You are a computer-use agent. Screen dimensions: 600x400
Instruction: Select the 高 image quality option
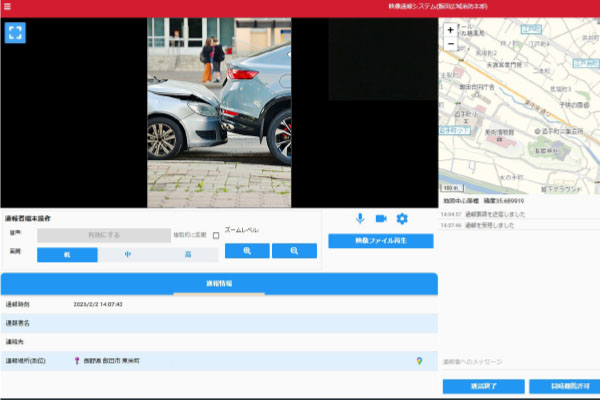[x=187, y=255]
